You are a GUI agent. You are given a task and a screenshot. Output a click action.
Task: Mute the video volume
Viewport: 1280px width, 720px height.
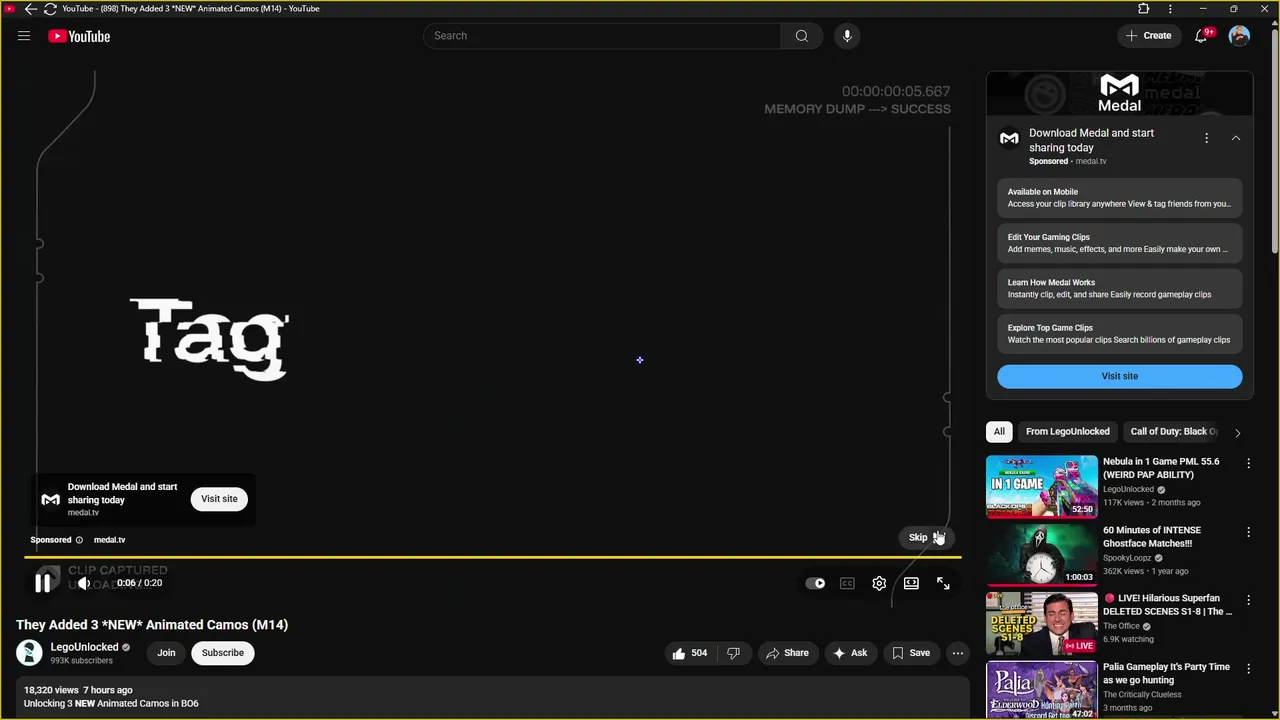(x=84, y=583)
